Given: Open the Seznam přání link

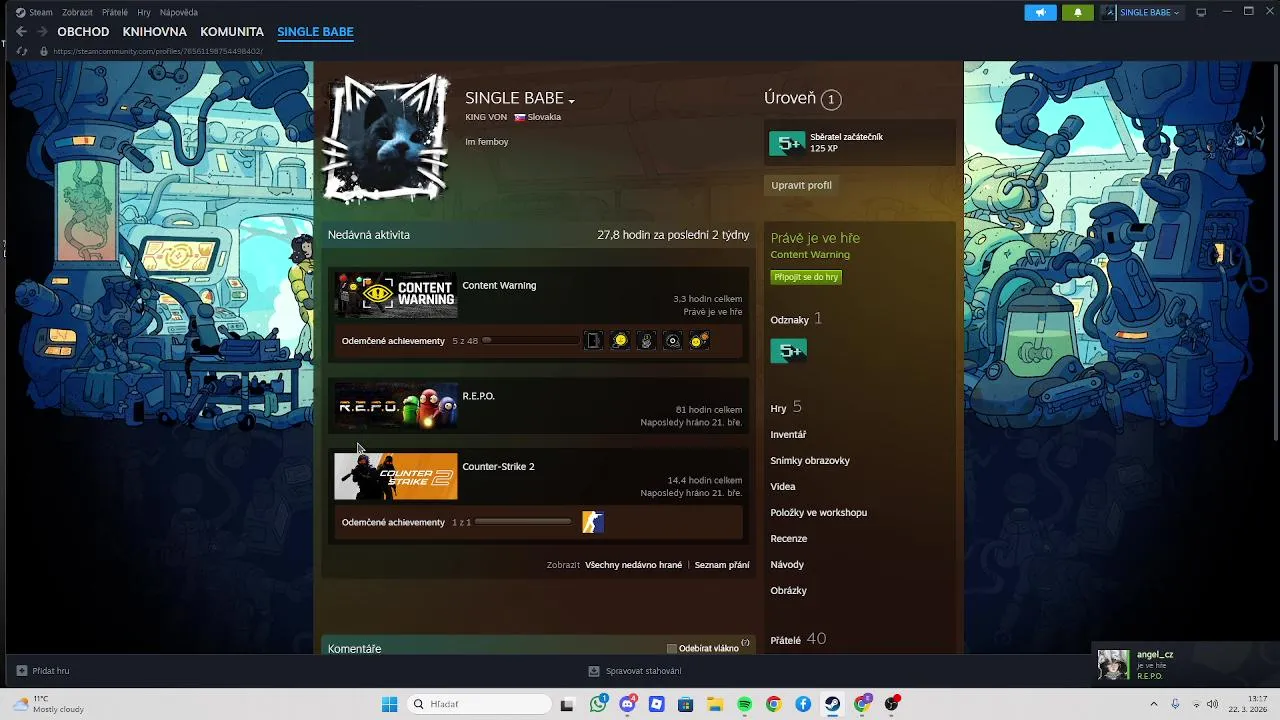Looking at the screenshot, I should (722, 565).
